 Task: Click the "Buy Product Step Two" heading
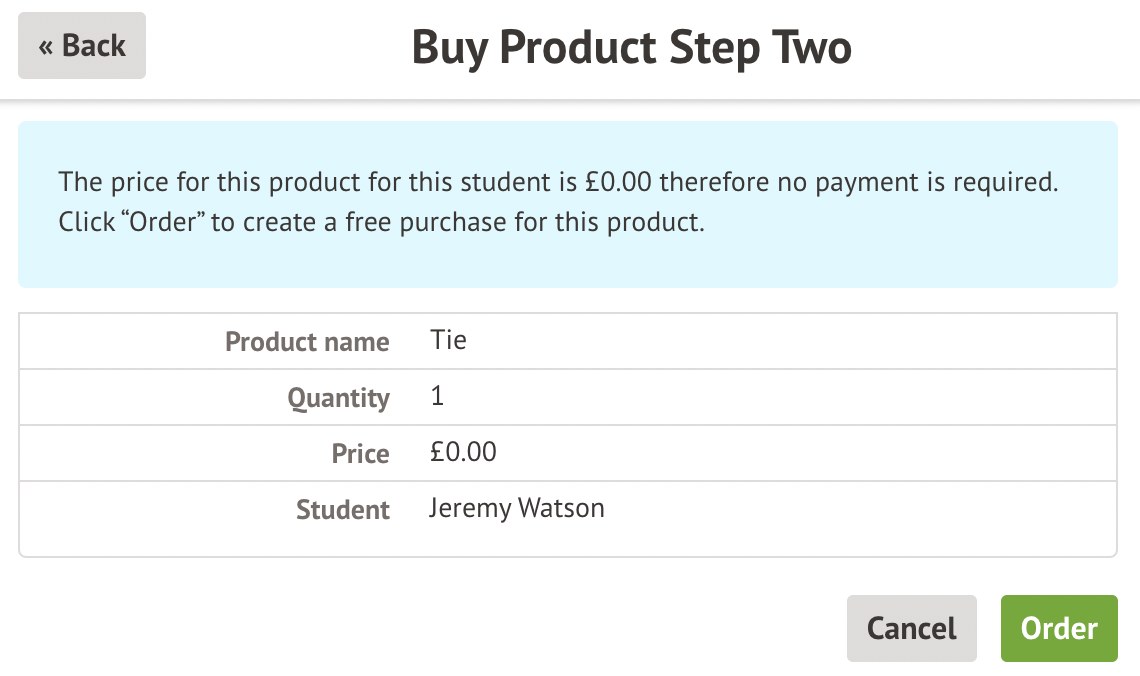(x=631, y=48)
